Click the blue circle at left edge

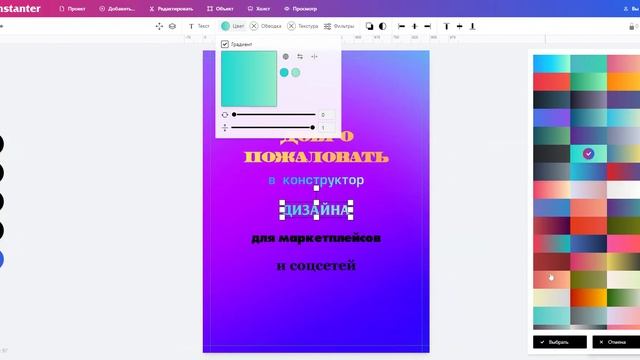(1, 260)
